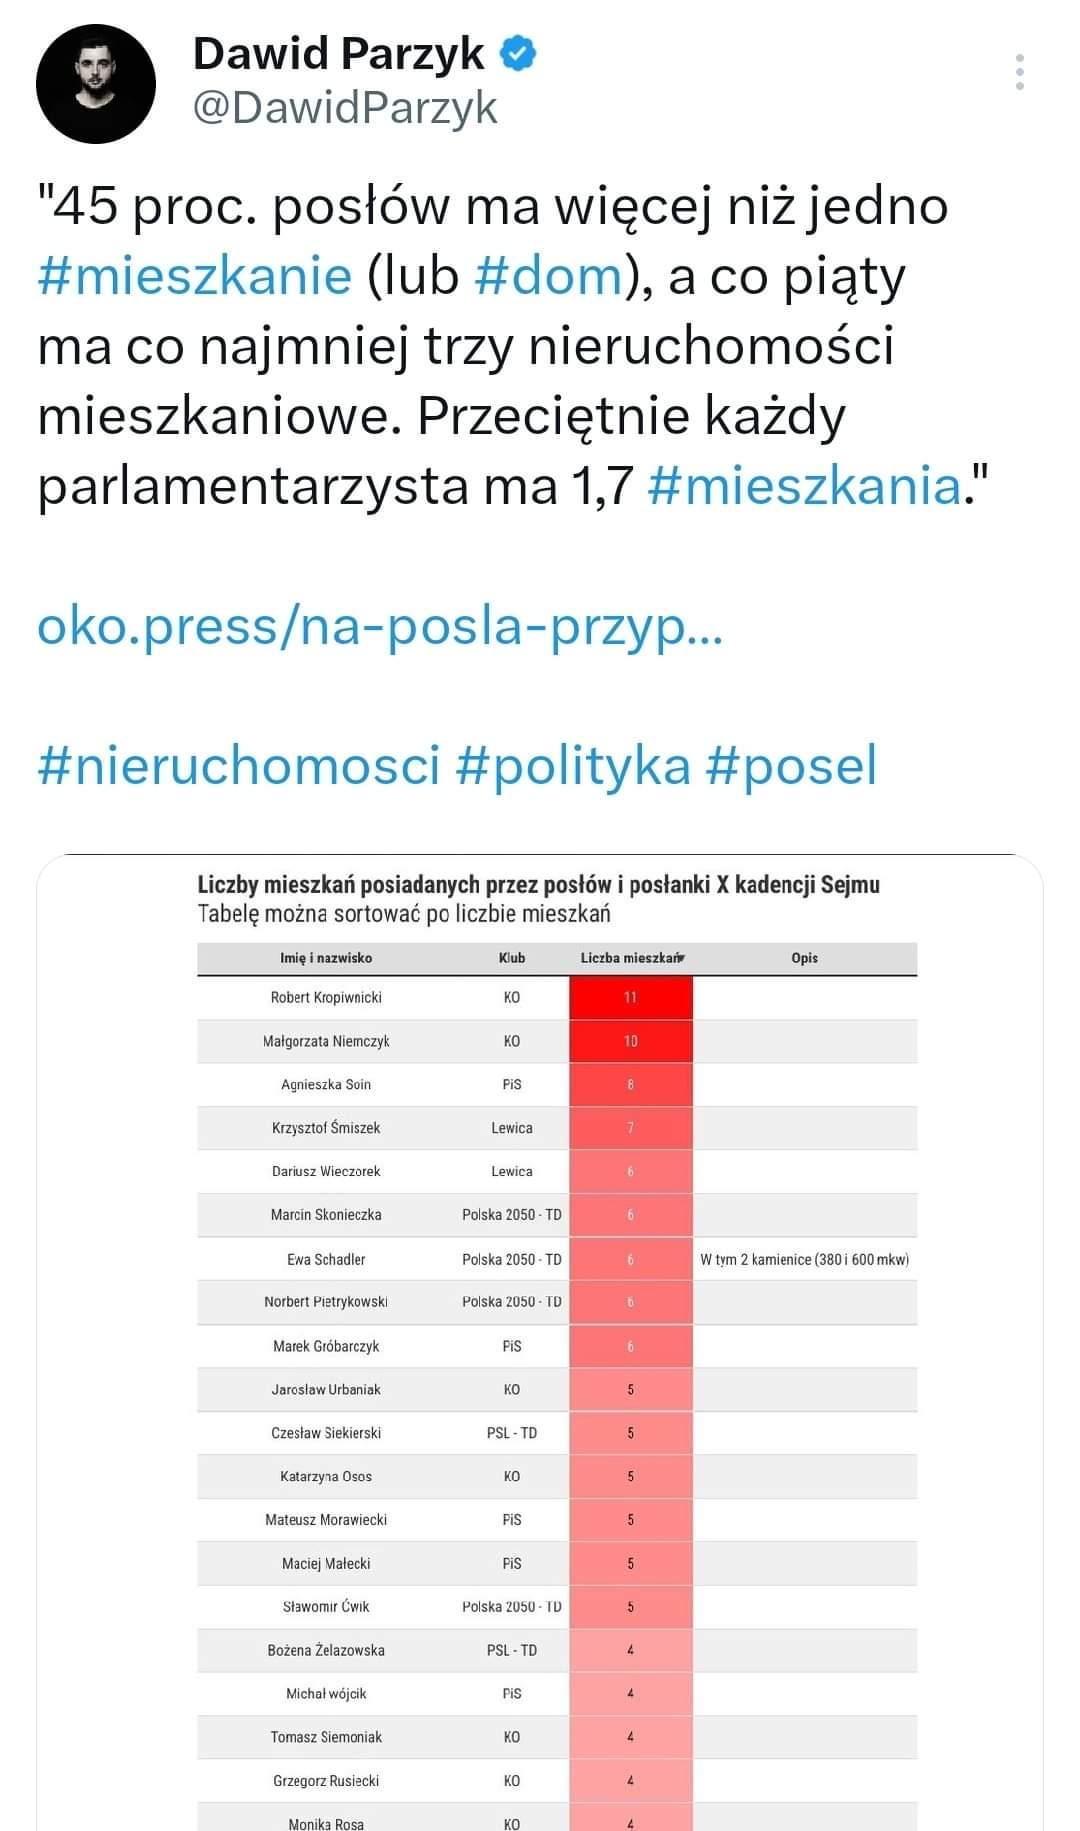Click the Ewa Schadler description cell
1080x1831 pixels.
(804, 1259)
